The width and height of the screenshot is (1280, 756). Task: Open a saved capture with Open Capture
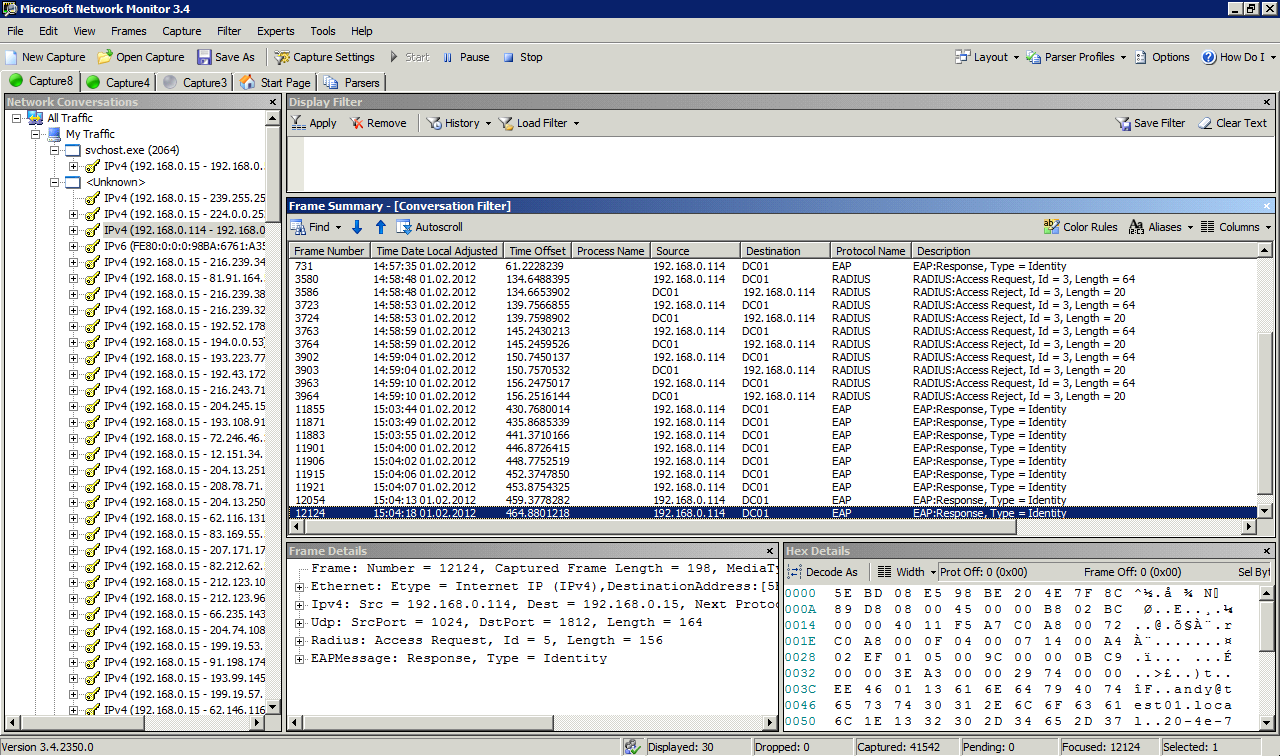(x=141, y=57)
